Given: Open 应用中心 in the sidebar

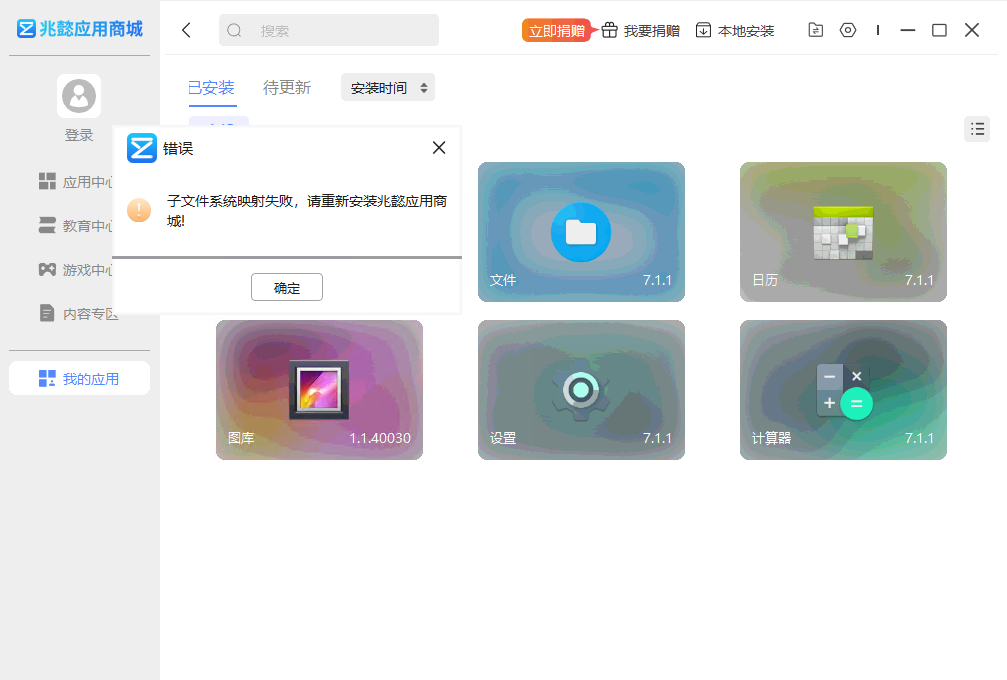Looking at the screenshot, I should tap(76, 182).
